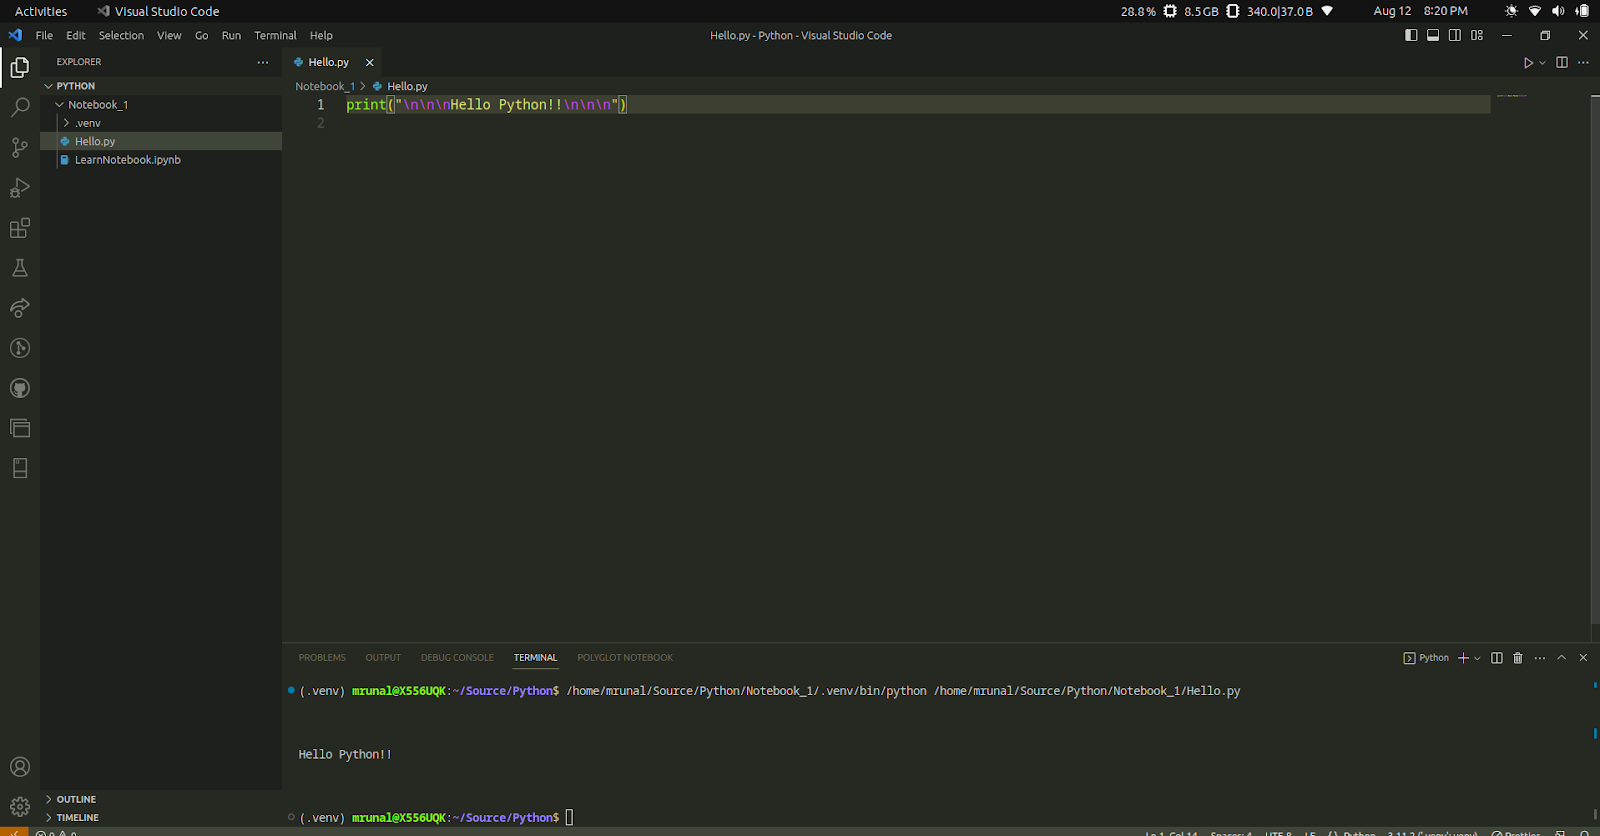Split the terminal panel
This screenshot has height=836, width=1600.
(x=1497, y=658)
